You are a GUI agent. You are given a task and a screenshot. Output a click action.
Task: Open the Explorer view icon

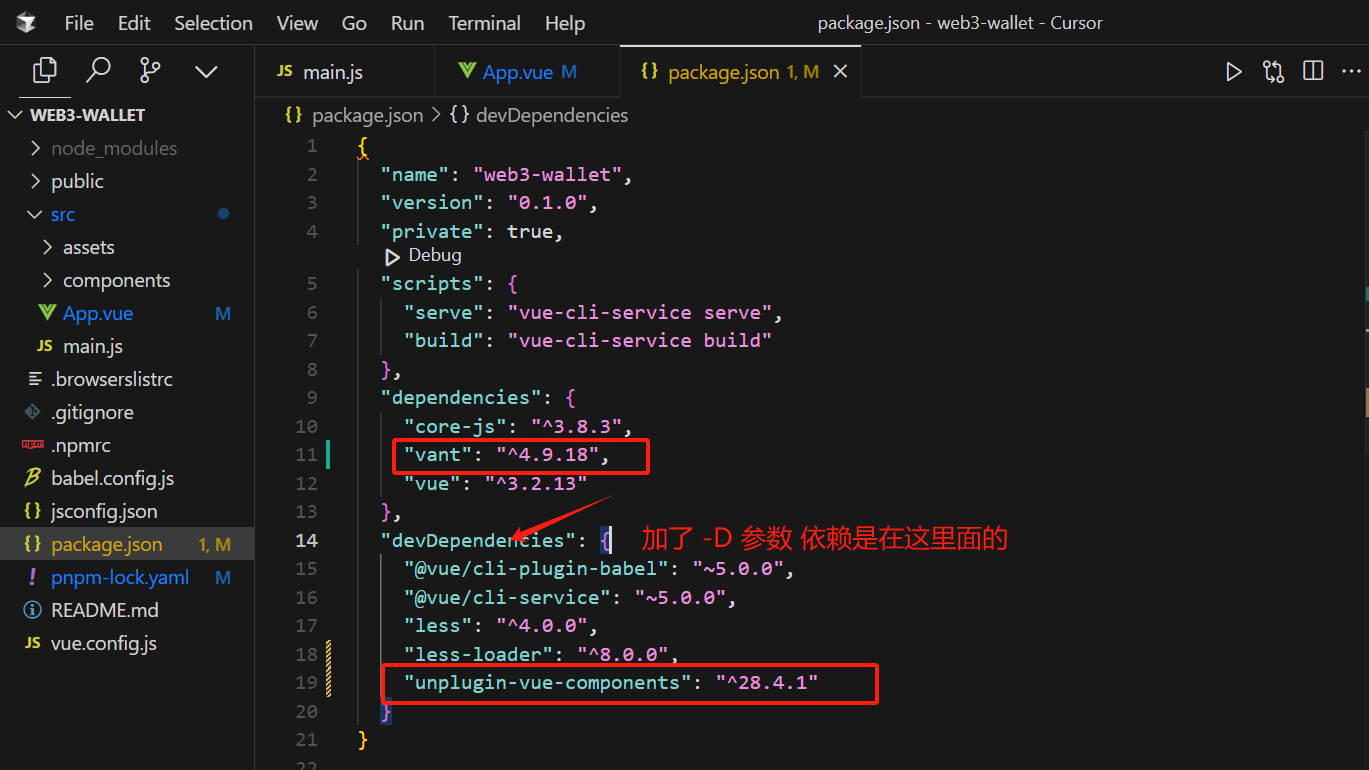click(45, 70)
